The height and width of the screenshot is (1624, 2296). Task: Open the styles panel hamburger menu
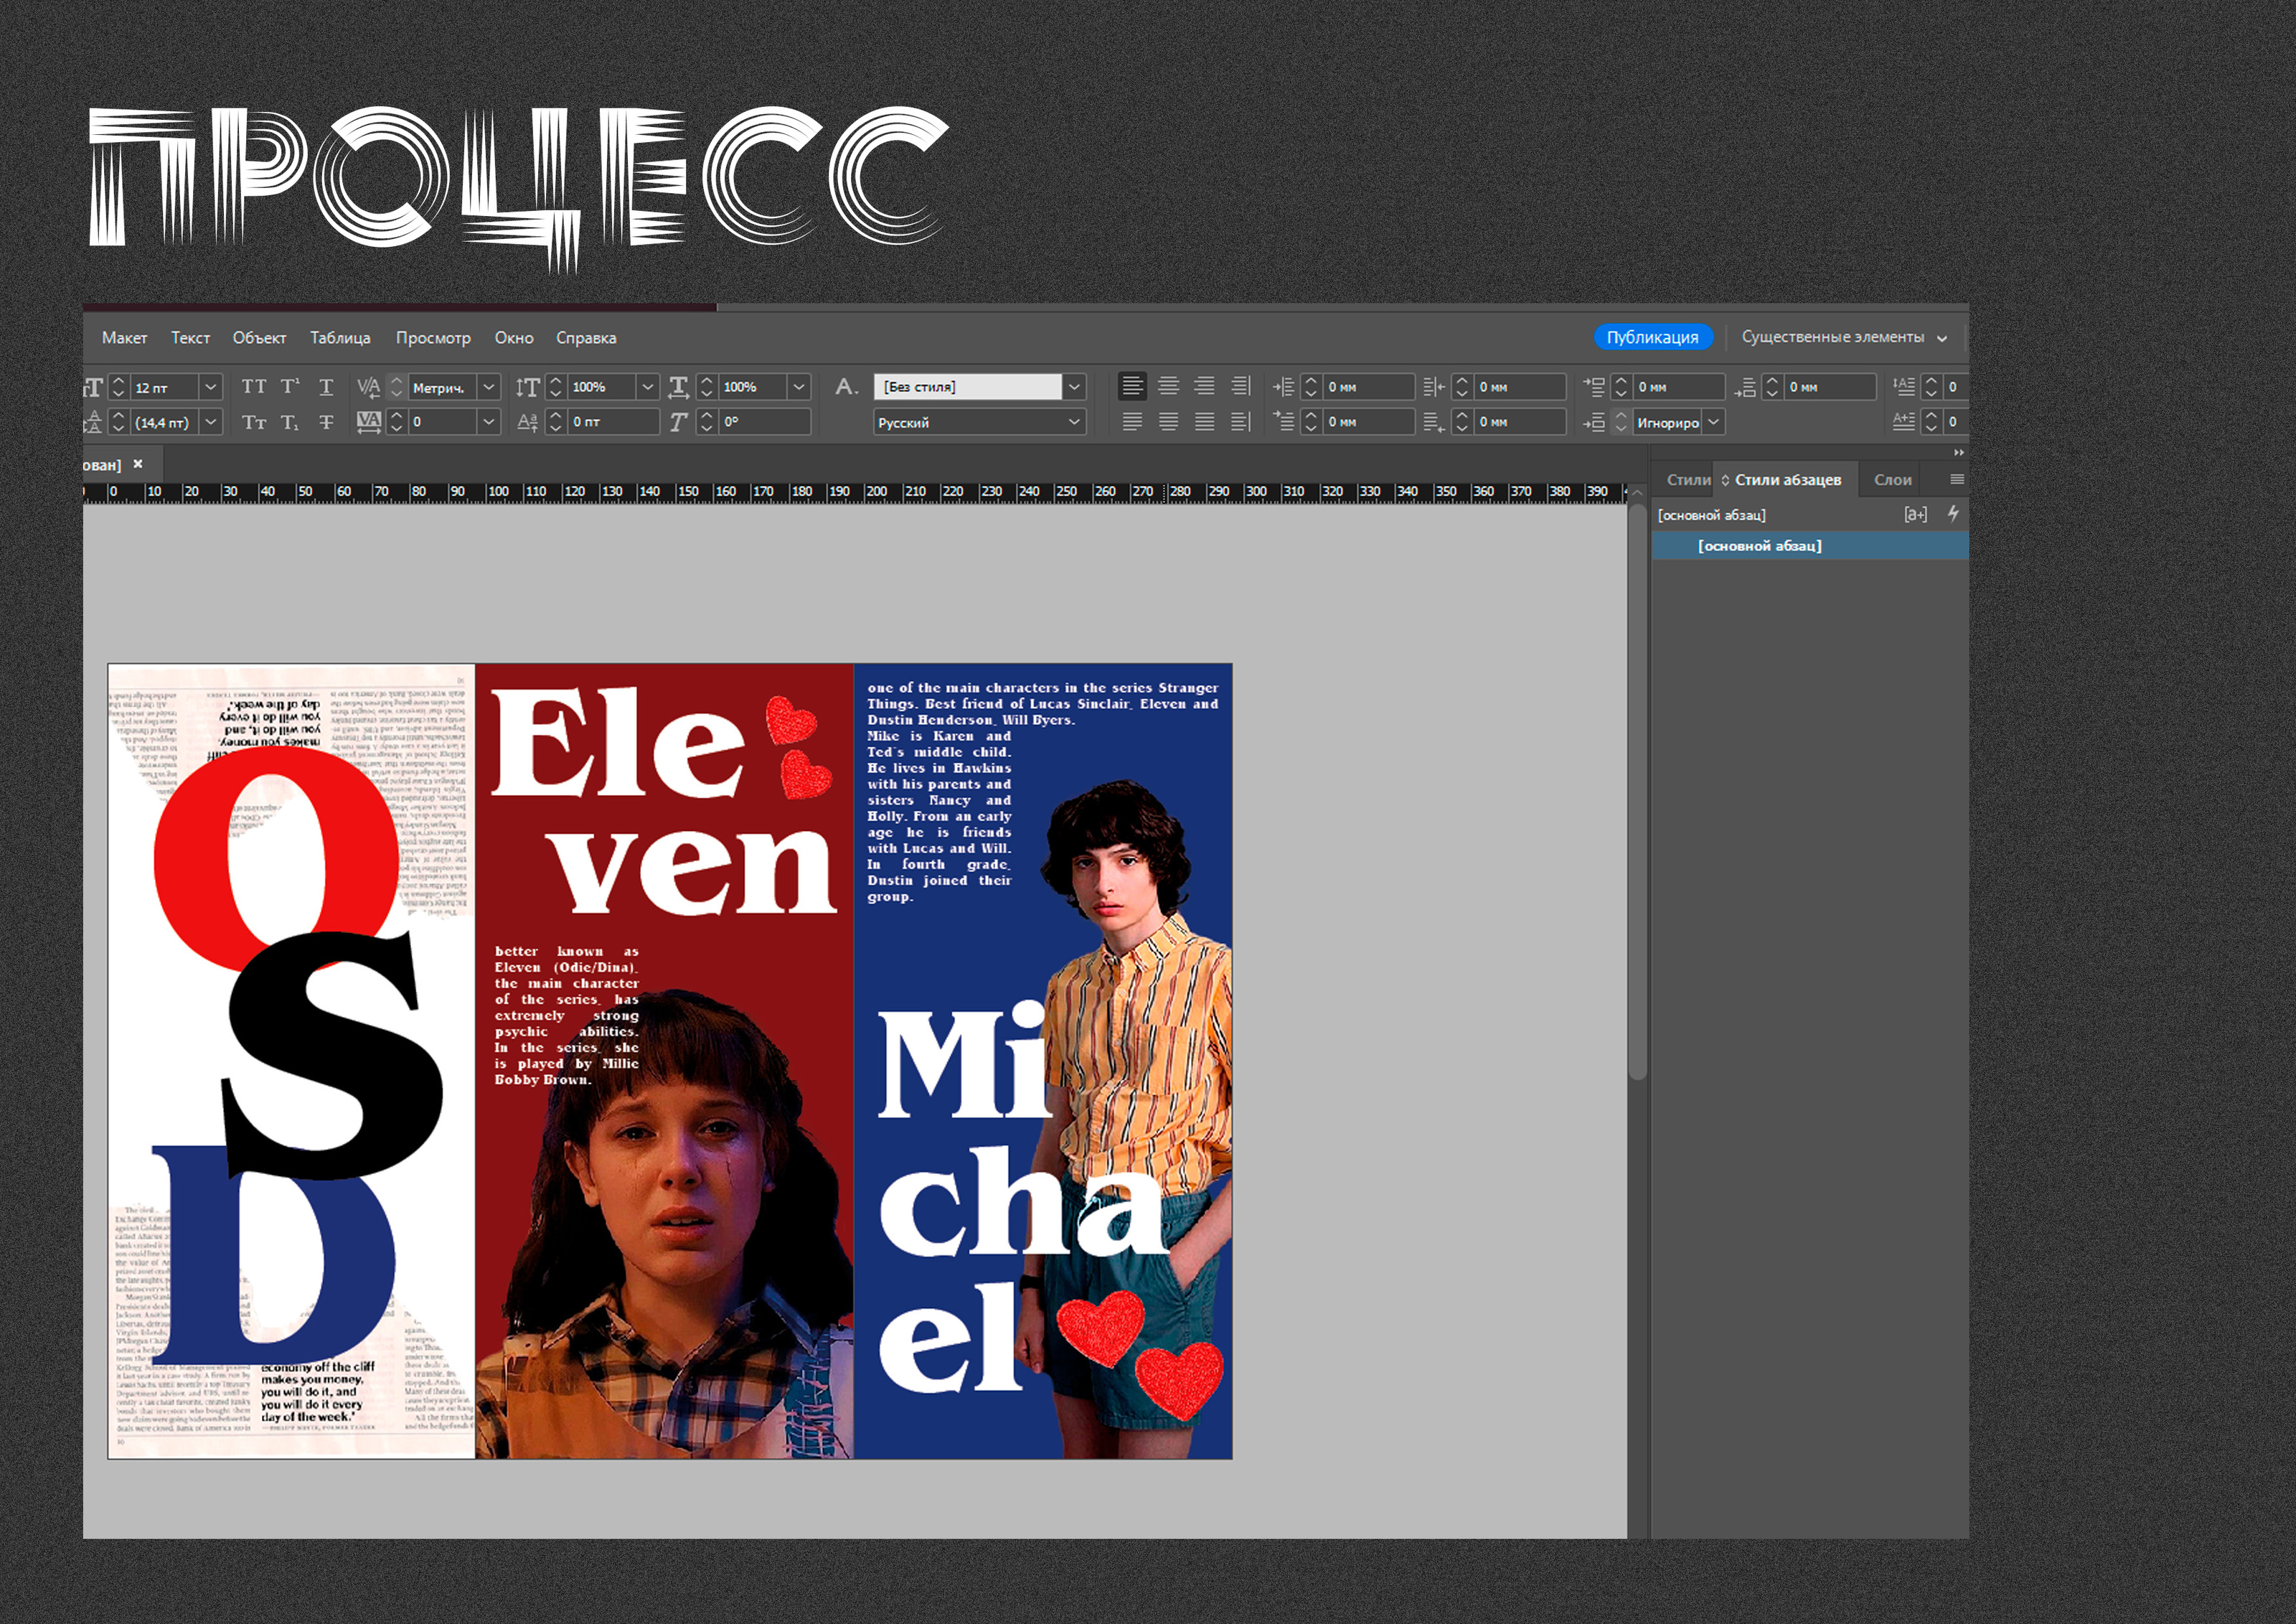coord(1957,480)
